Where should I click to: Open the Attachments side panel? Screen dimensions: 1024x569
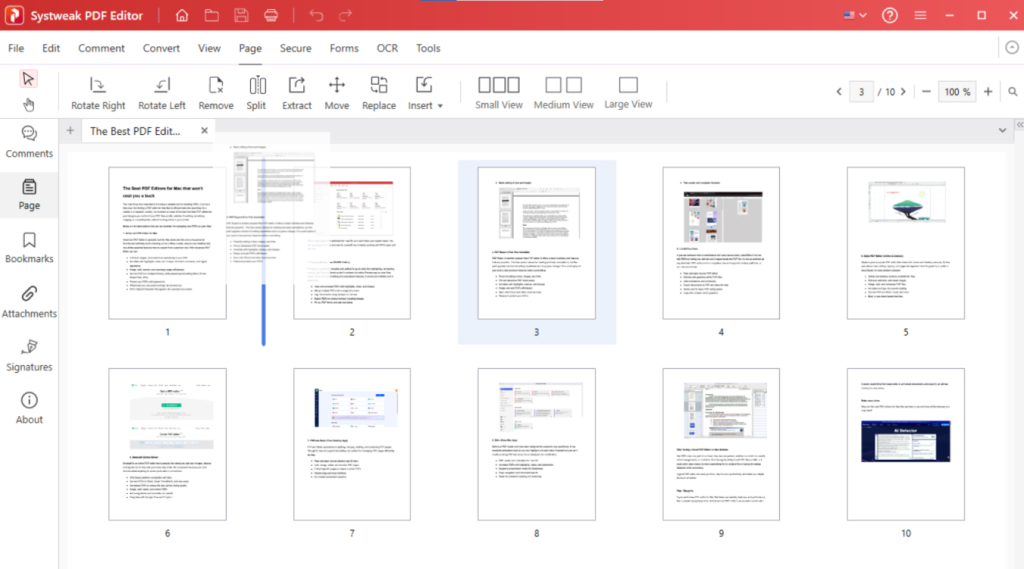(x=29, y=302)
